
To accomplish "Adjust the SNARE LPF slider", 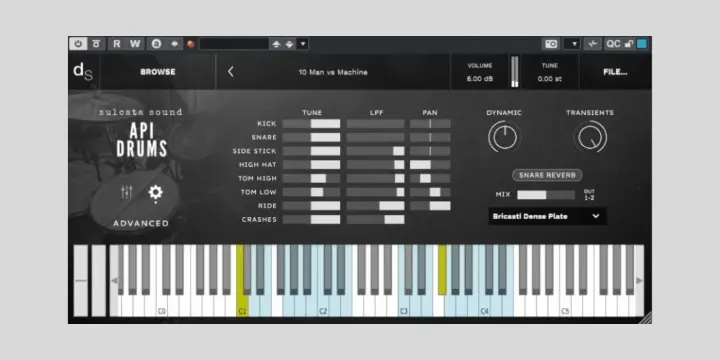I will point(376,137).
